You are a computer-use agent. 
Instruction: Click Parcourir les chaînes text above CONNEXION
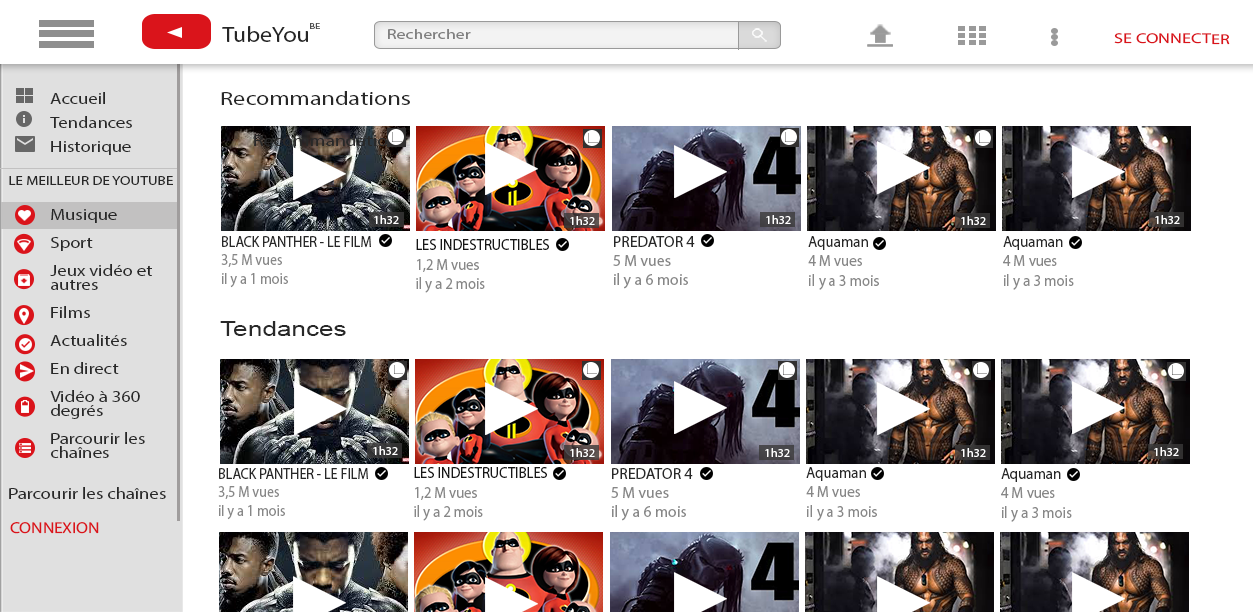87,493
